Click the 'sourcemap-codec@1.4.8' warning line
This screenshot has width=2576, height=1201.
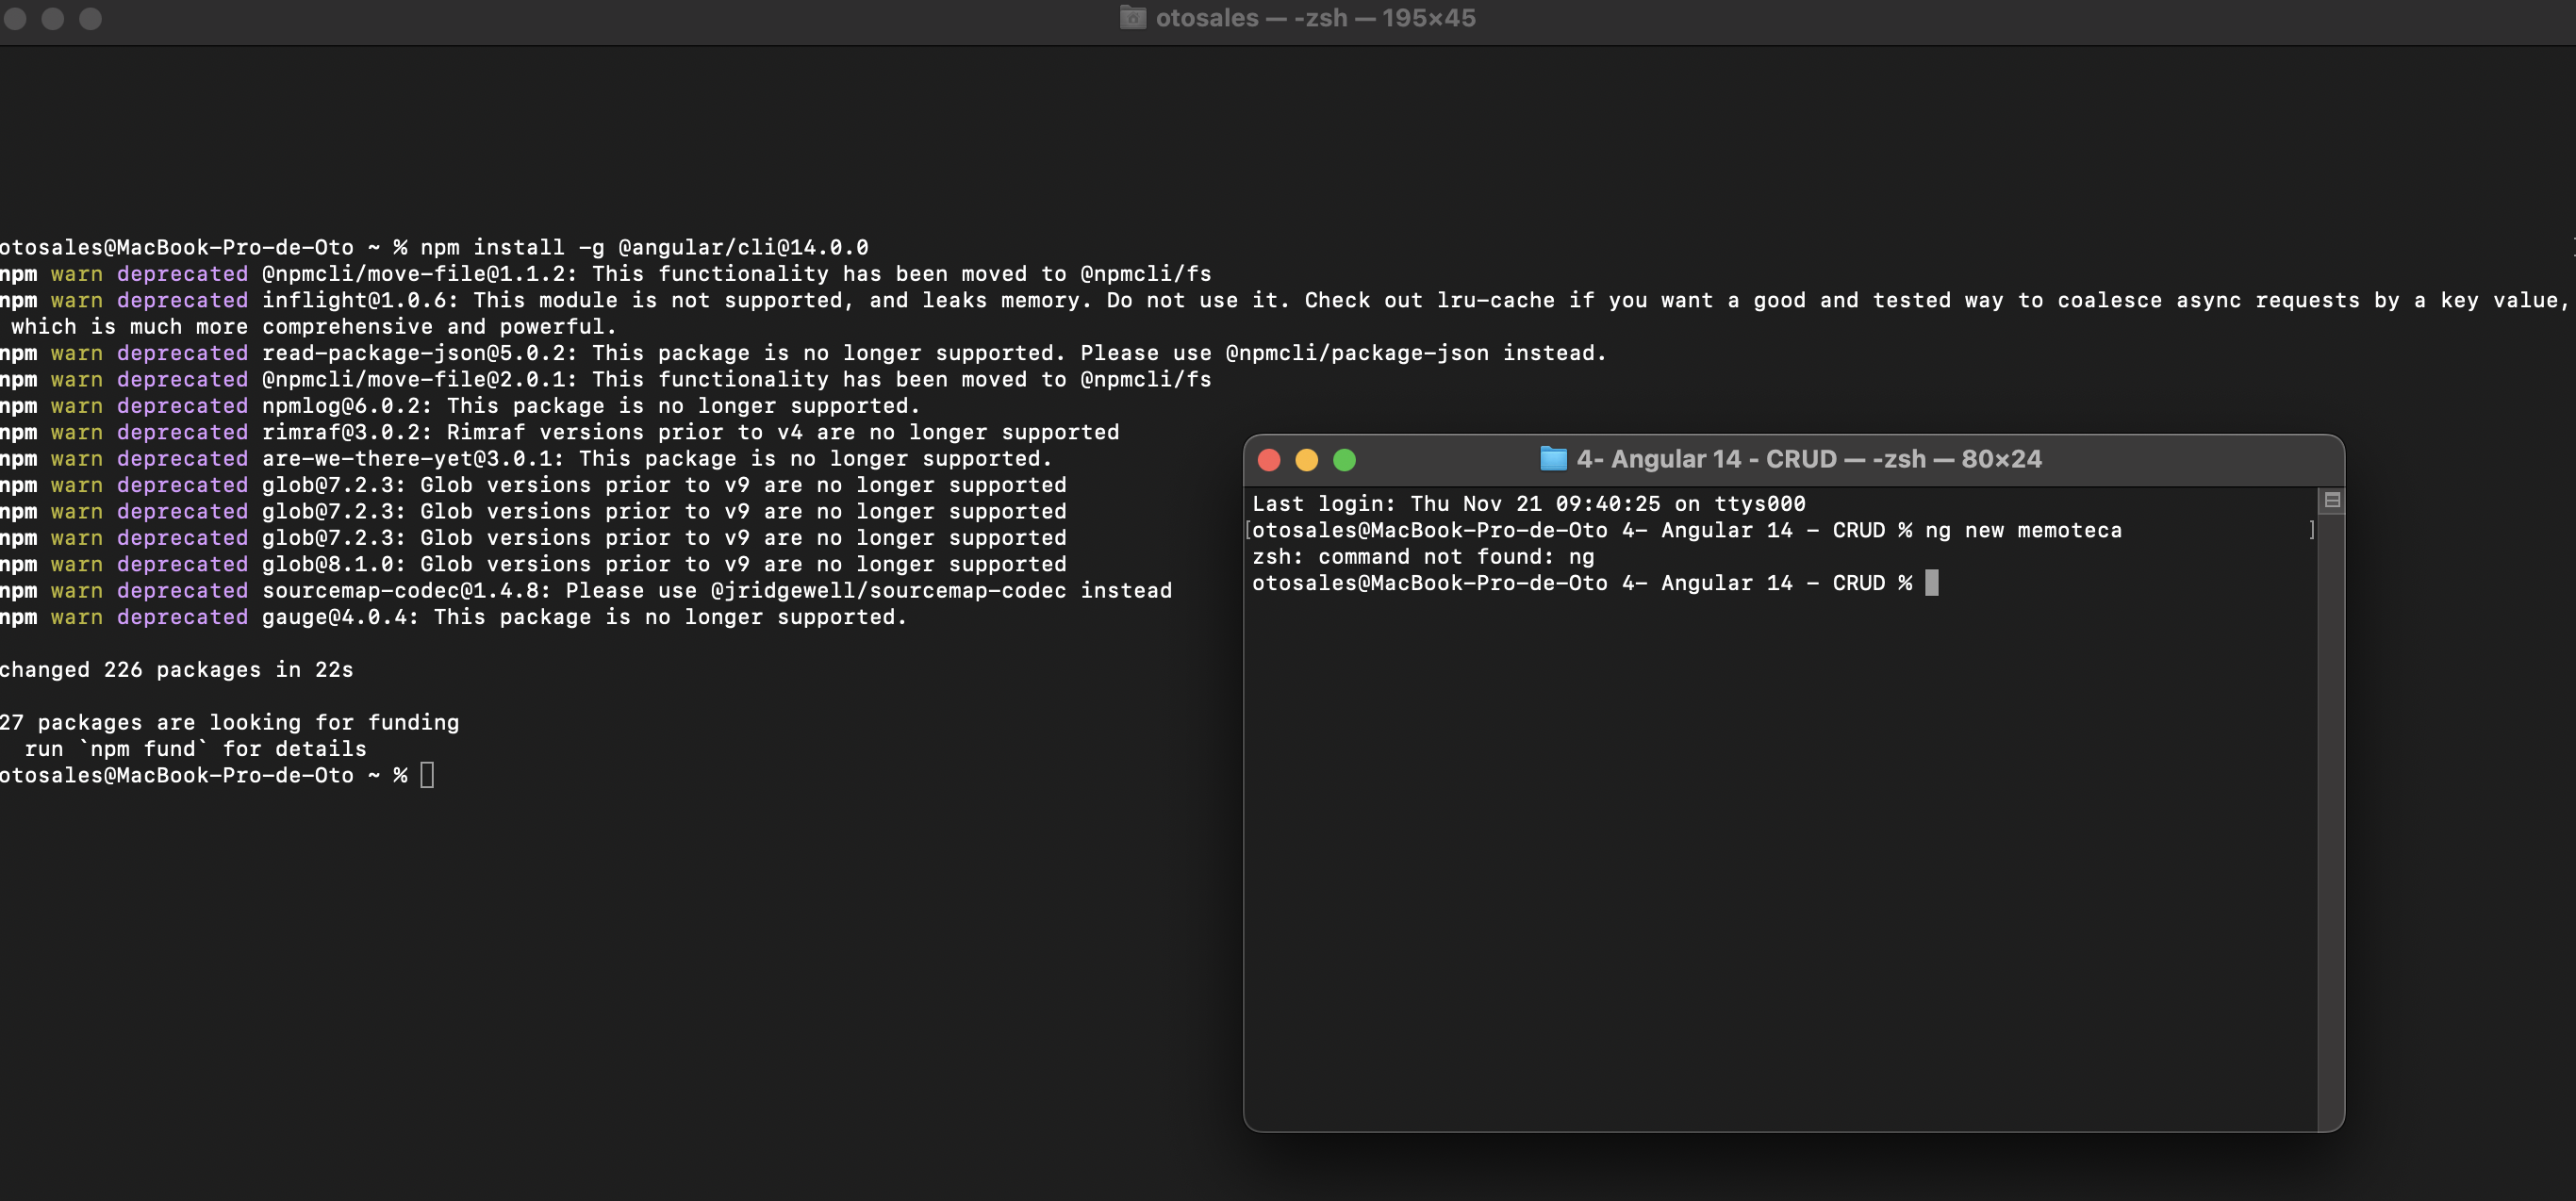click(x=586, y=591)
